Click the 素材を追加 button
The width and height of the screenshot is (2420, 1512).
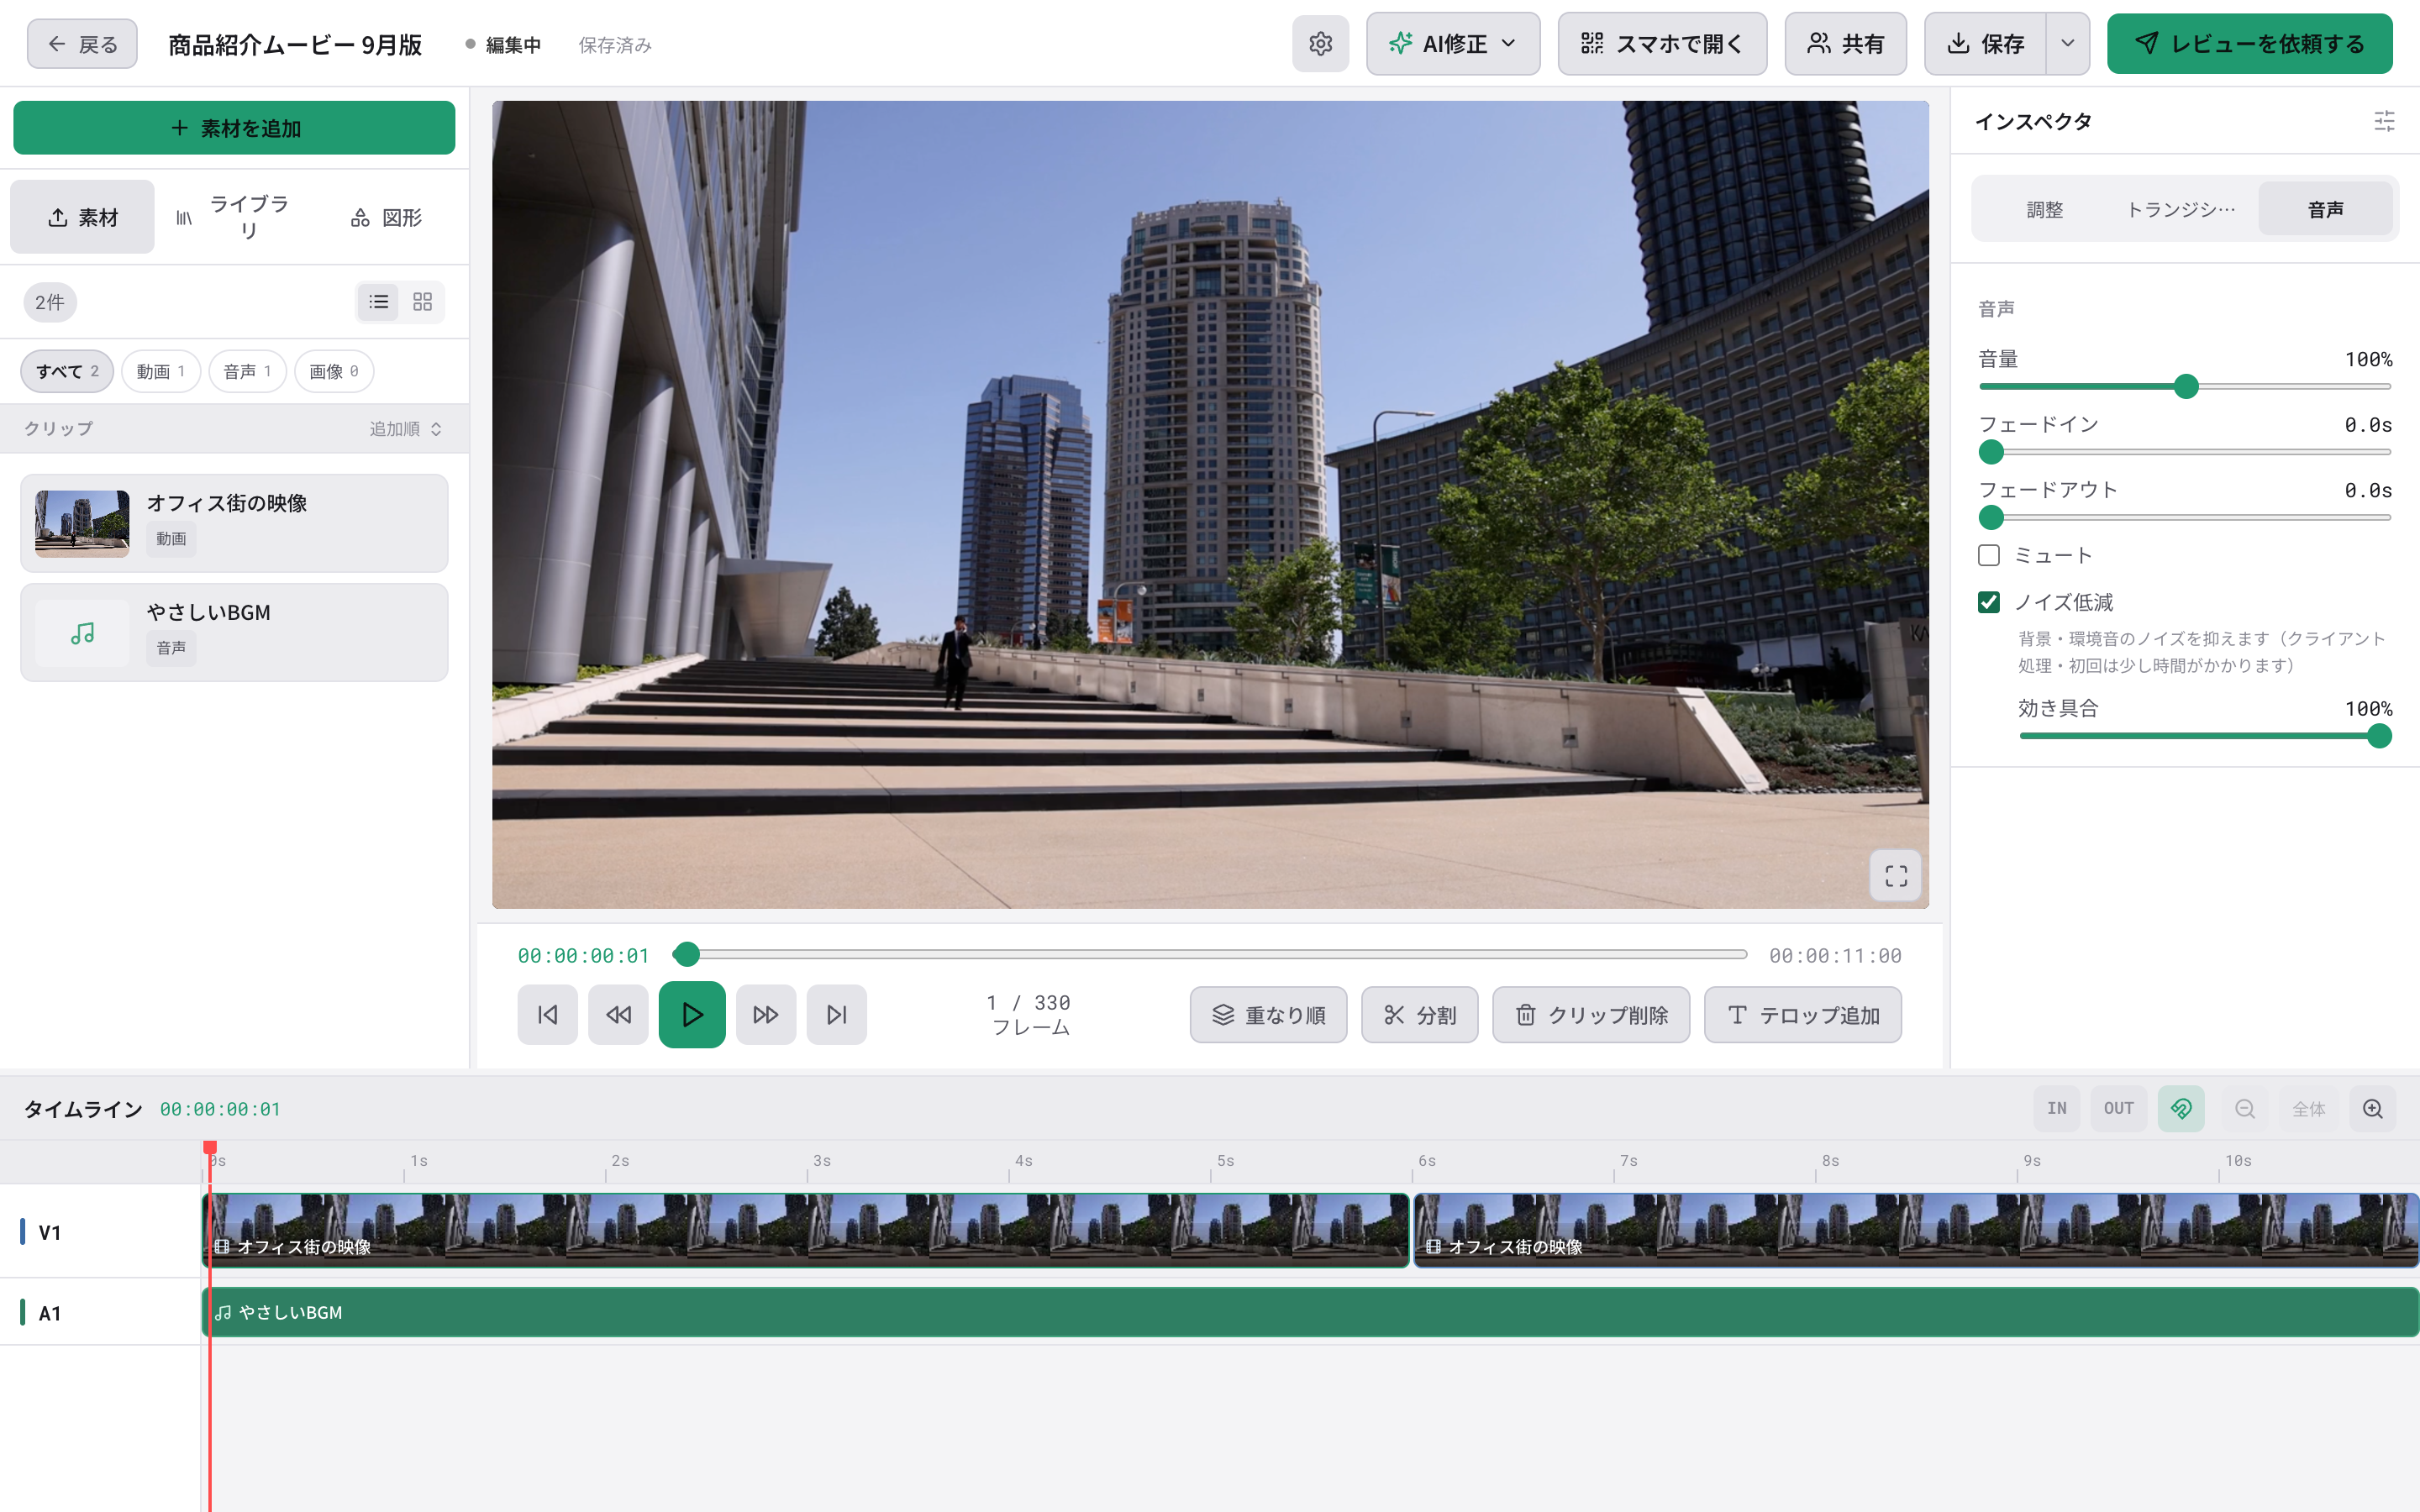[x=234, y=128]
